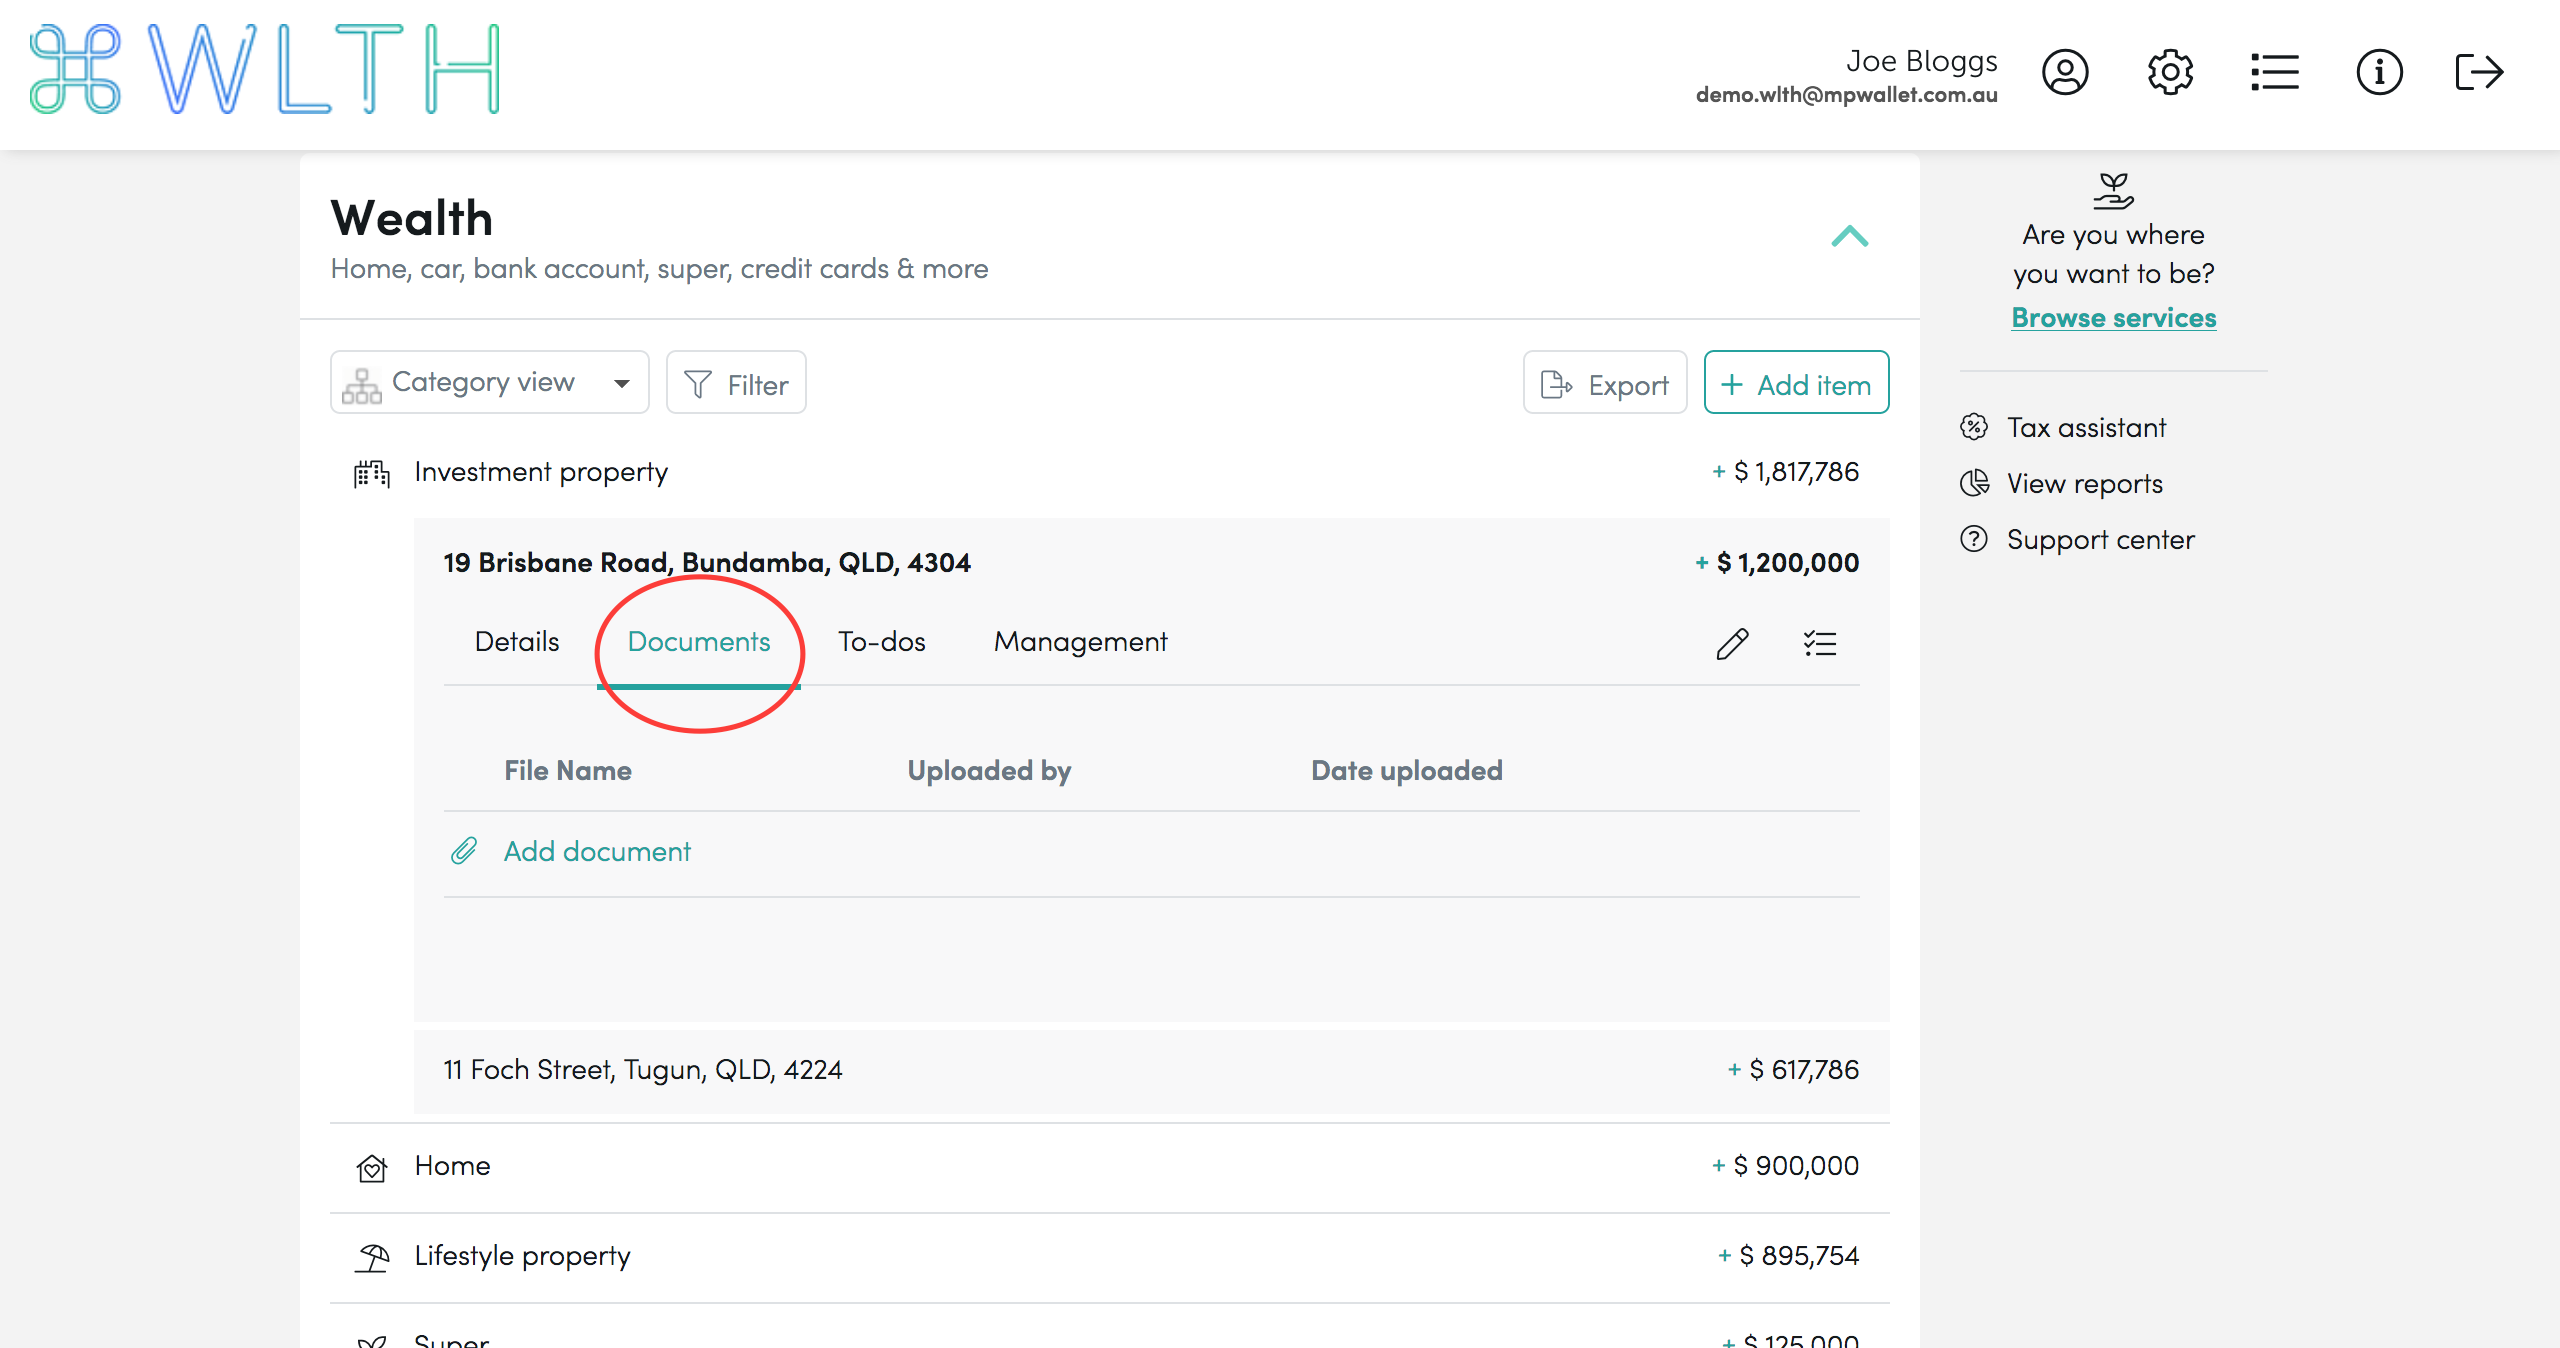Image resolution: width=2560 pixels, height=1348 pixels.
Task: Open View reports from the sidebar
Action: coord(2085,484)
